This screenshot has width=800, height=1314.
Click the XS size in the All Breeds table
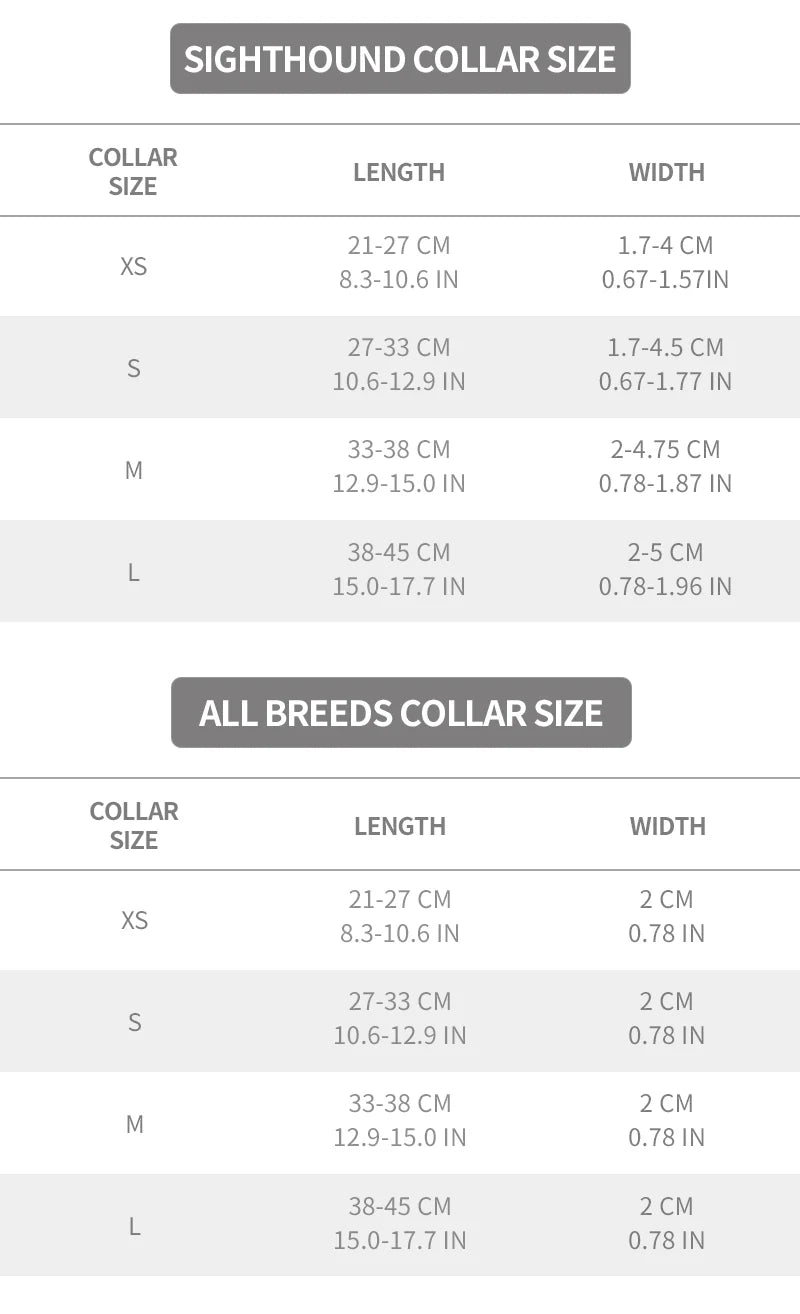[x=134, y=920]
